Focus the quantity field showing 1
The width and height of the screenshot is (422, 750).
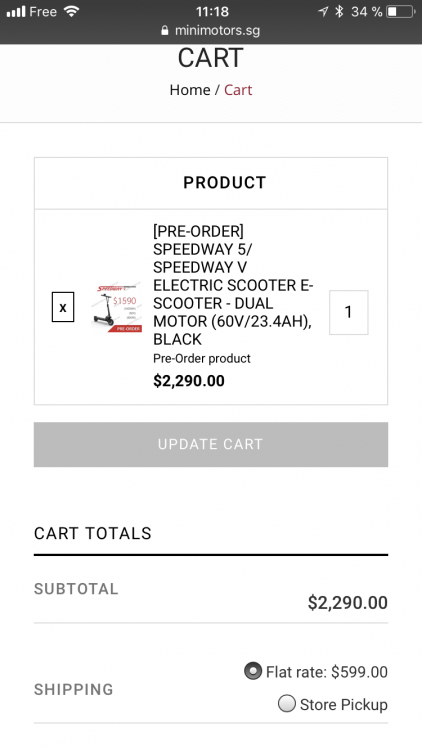[348, 312]
